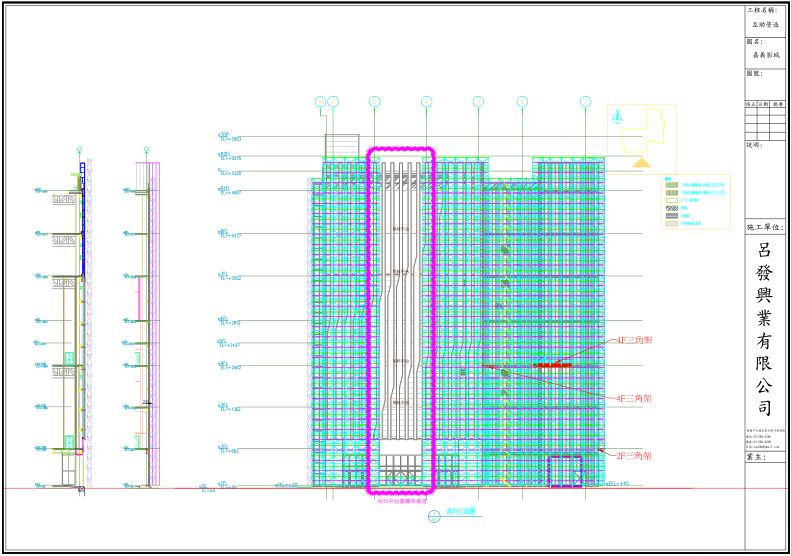The width and height of the screenshot is (792, 556).
Task: Select the red 4F三角架 bracket marker on facade
Action: click(x=553, y=366)
